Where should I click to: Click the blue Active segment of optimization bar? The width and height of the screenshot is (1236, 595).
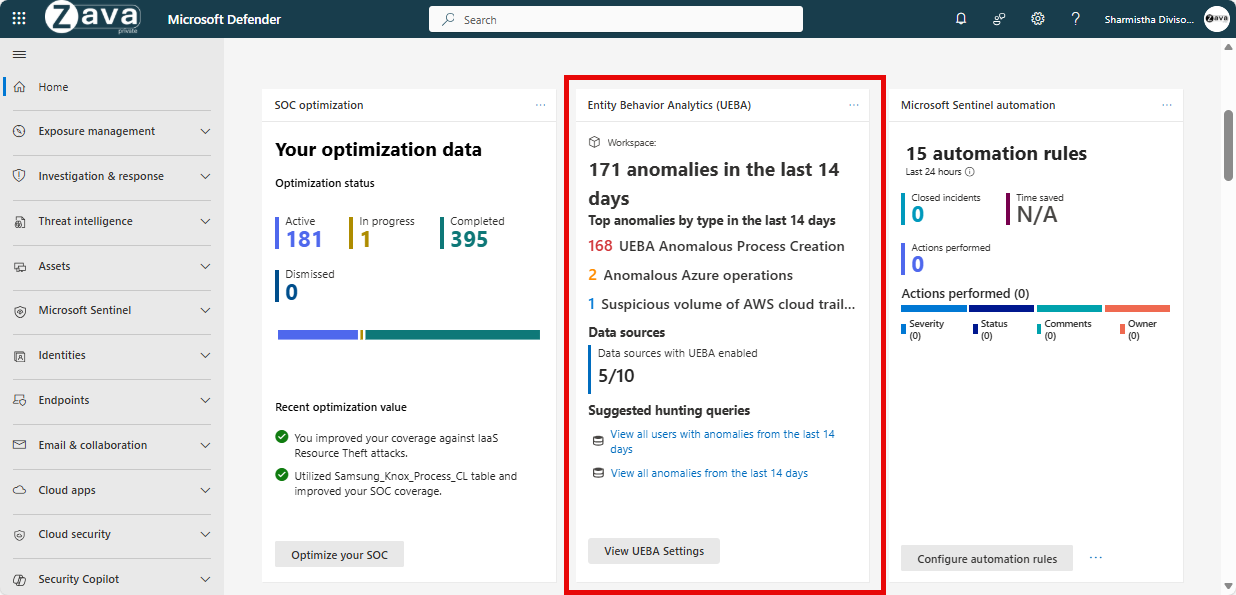point(318,335)
